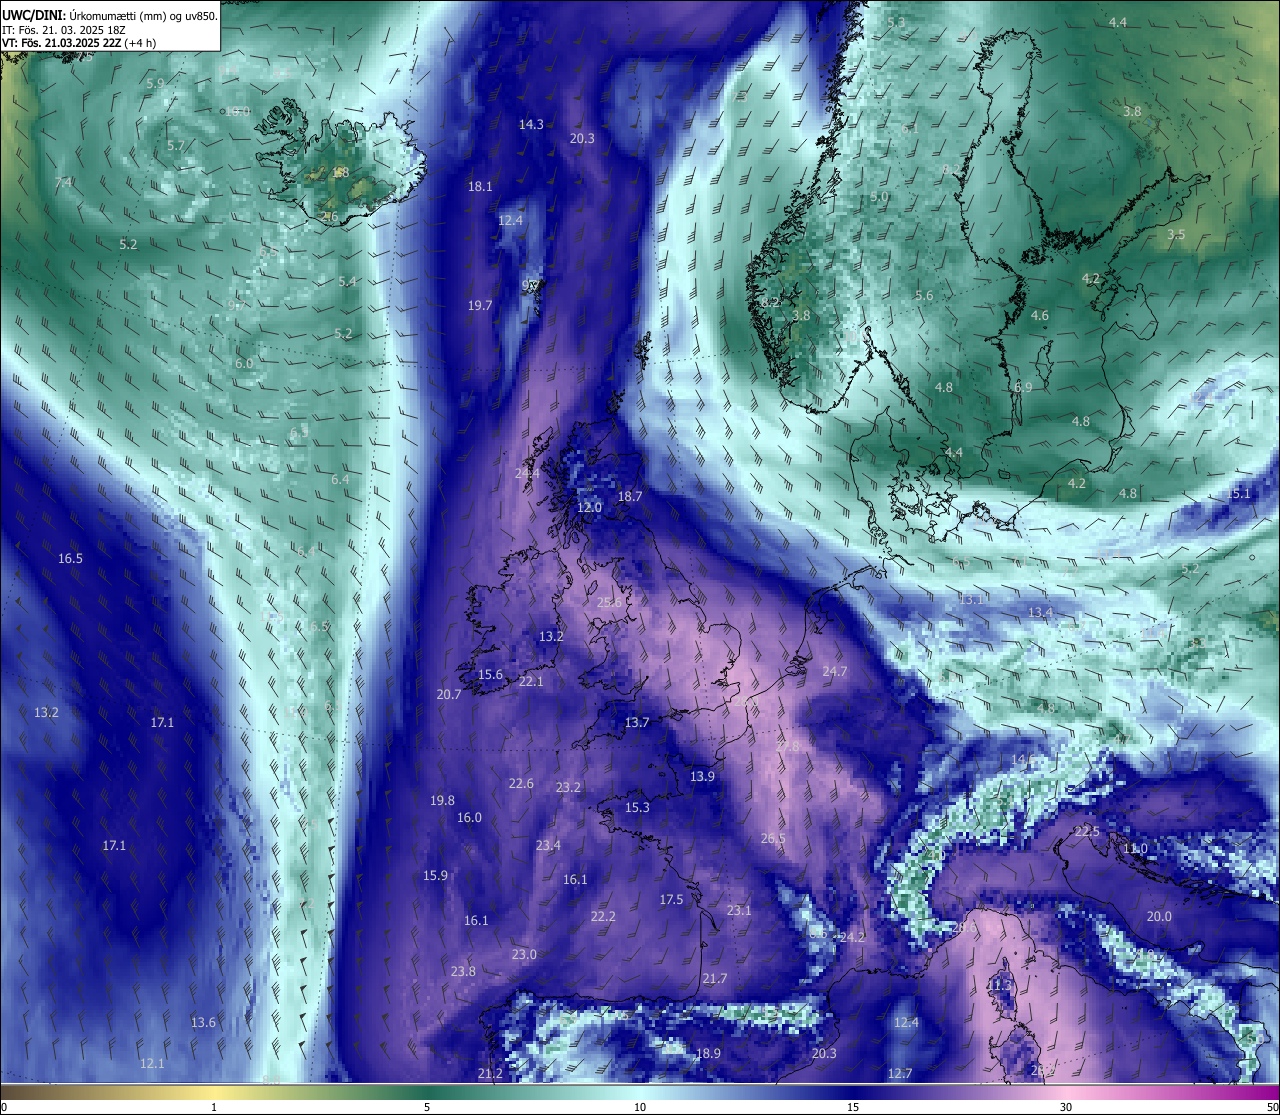This screenshot has width=1280, height=1115.
Task: Click the 5.6 value label
Action: 924,296
